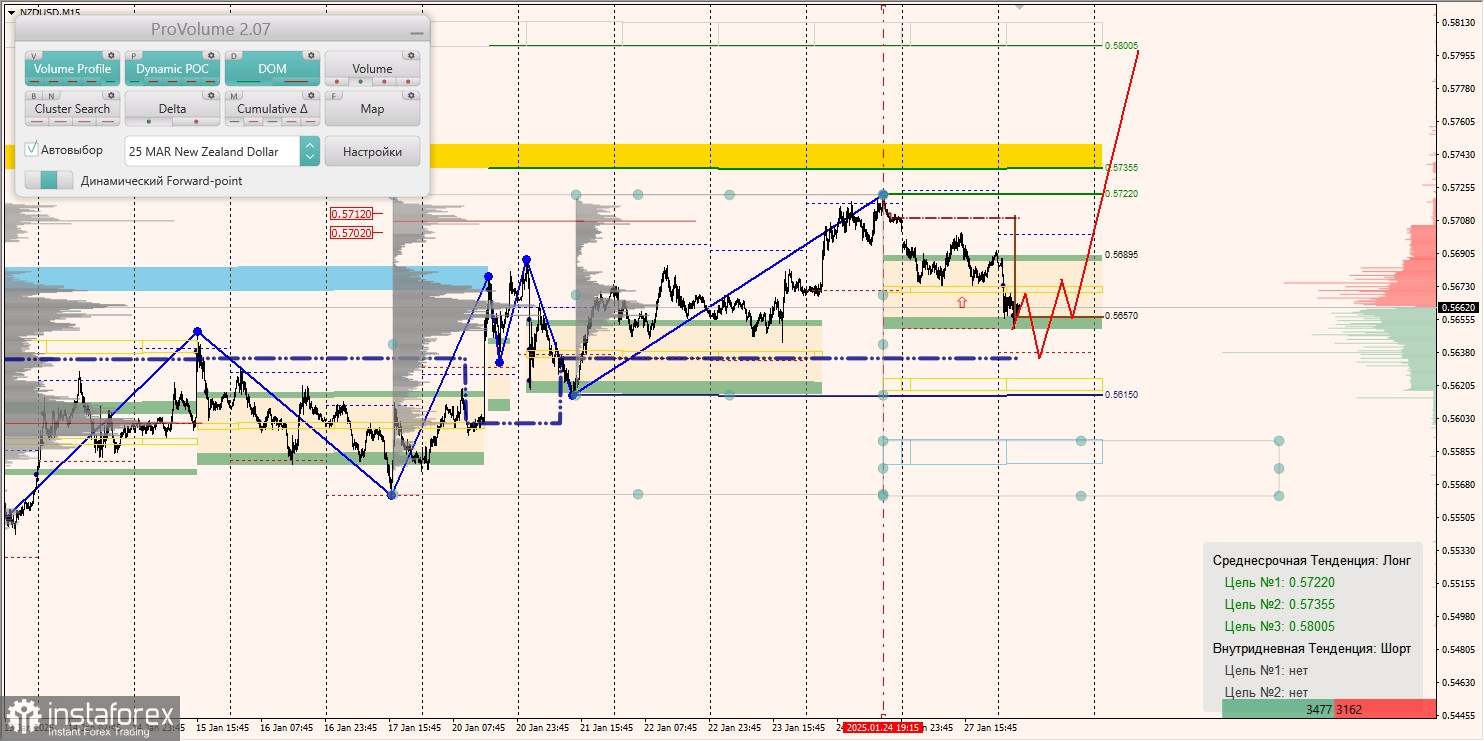Toggle red dot segment under Delta

coord(196,121)
